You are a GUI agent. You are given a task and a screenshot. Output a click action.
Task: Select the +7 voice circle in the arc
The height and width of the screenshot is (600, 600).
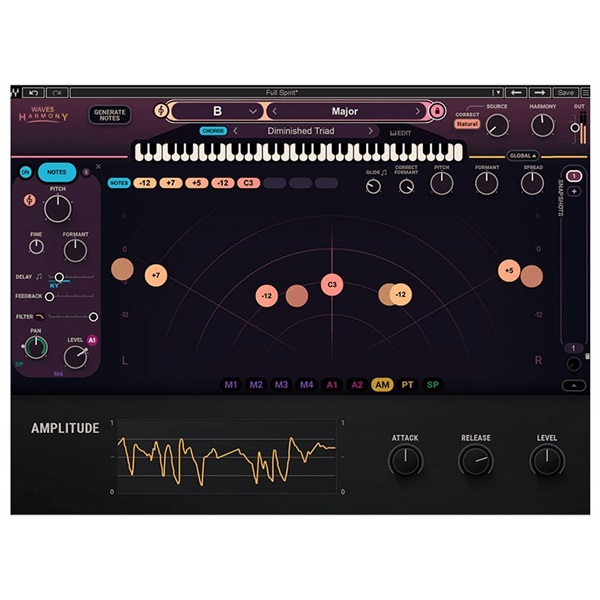tap(156, 275)
